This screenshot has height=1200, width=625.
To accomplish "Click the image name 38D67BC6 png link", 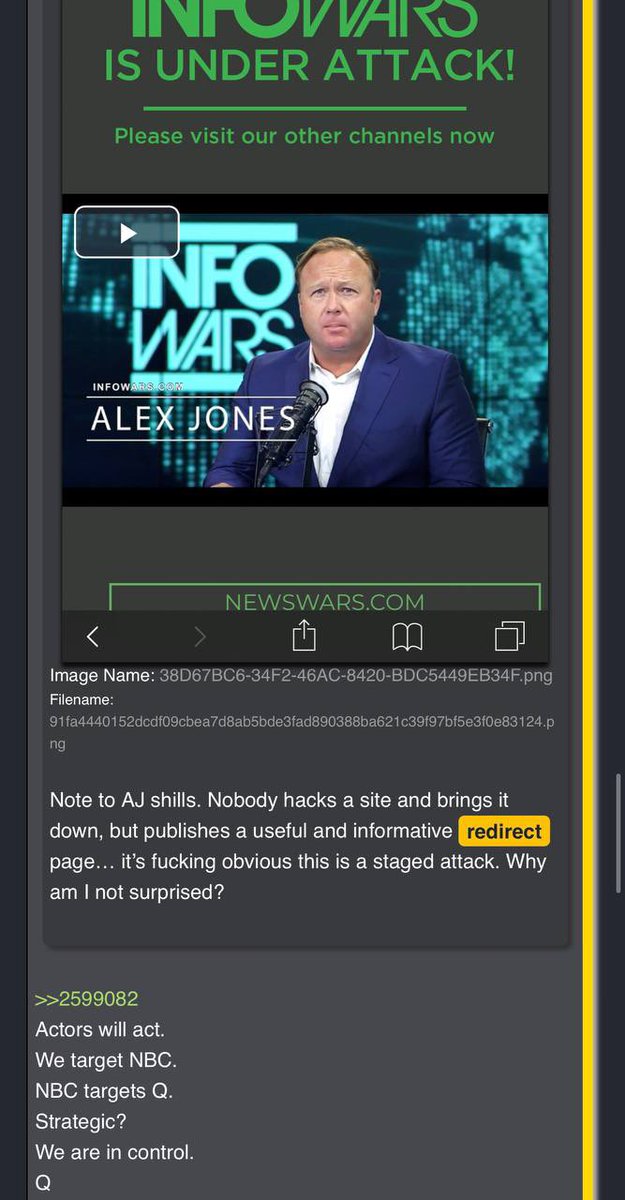I will point(356,675).
